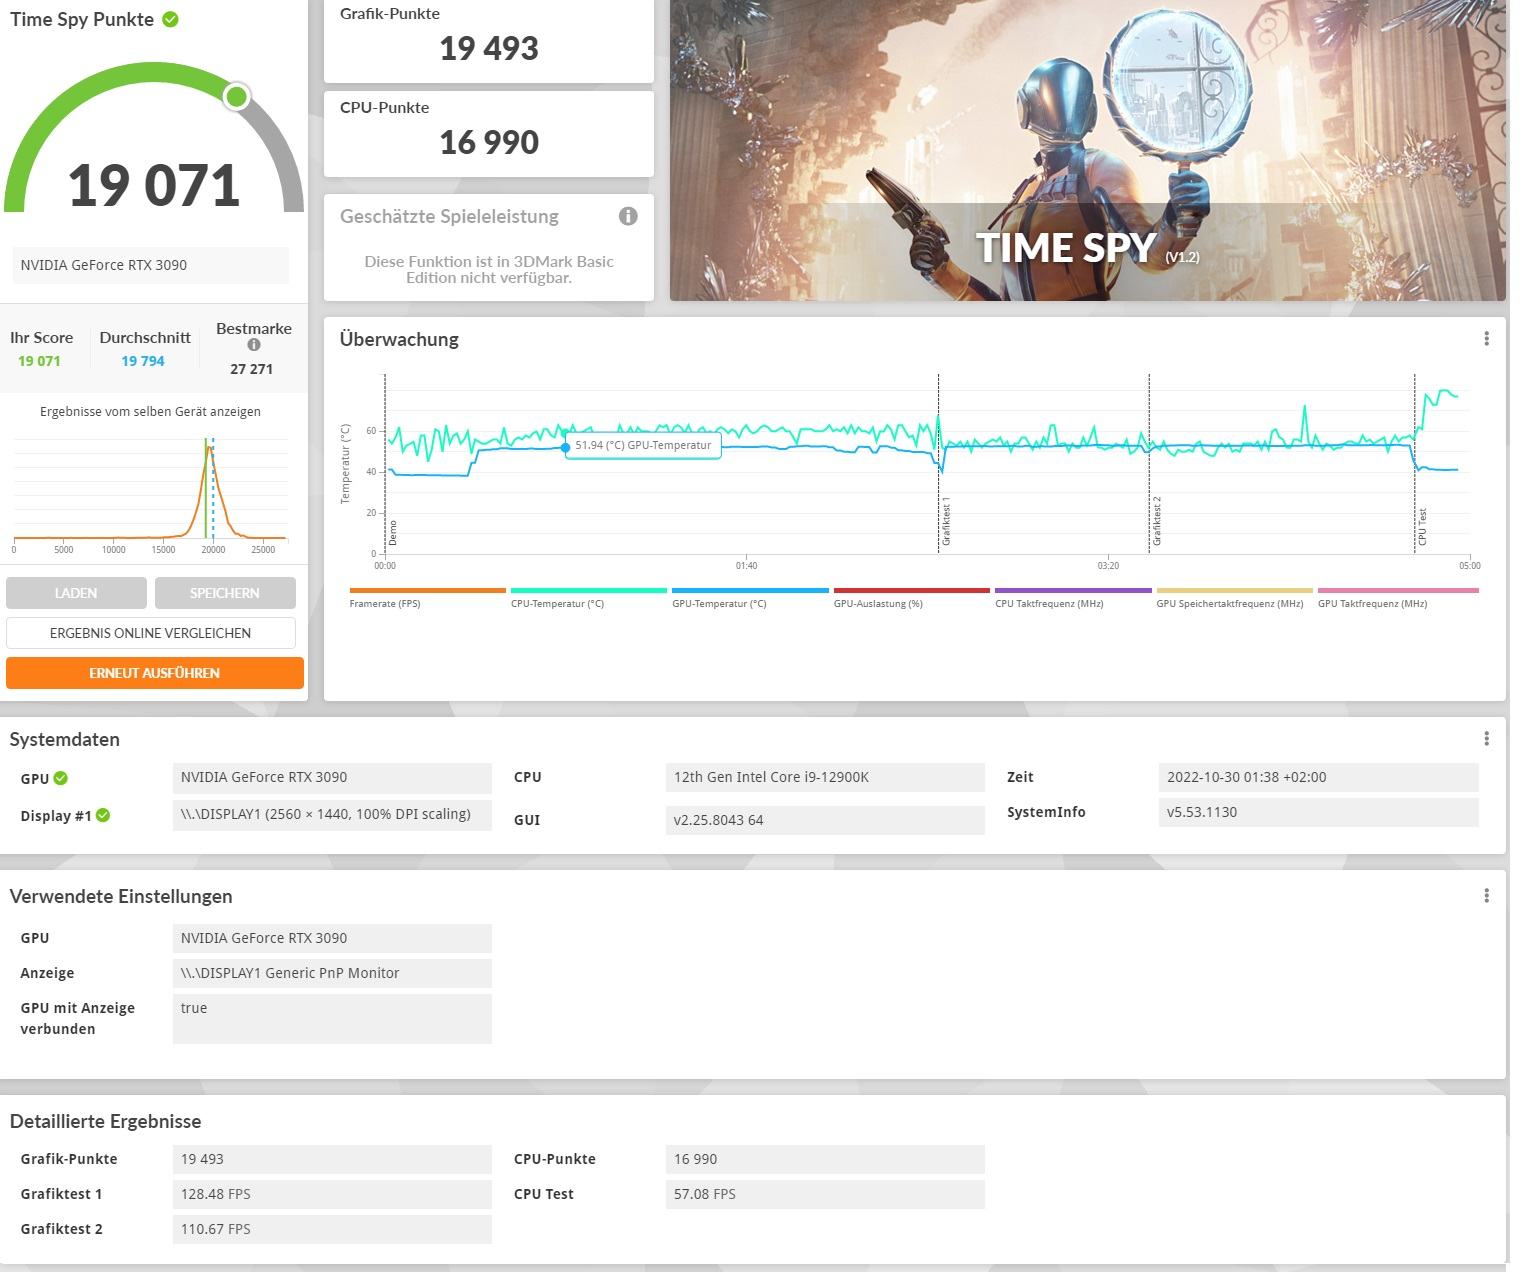The height and width of the screenshot is (1272, 1536).
Task: Click Ihr Score value 19 071
Action: click(39, 361)
